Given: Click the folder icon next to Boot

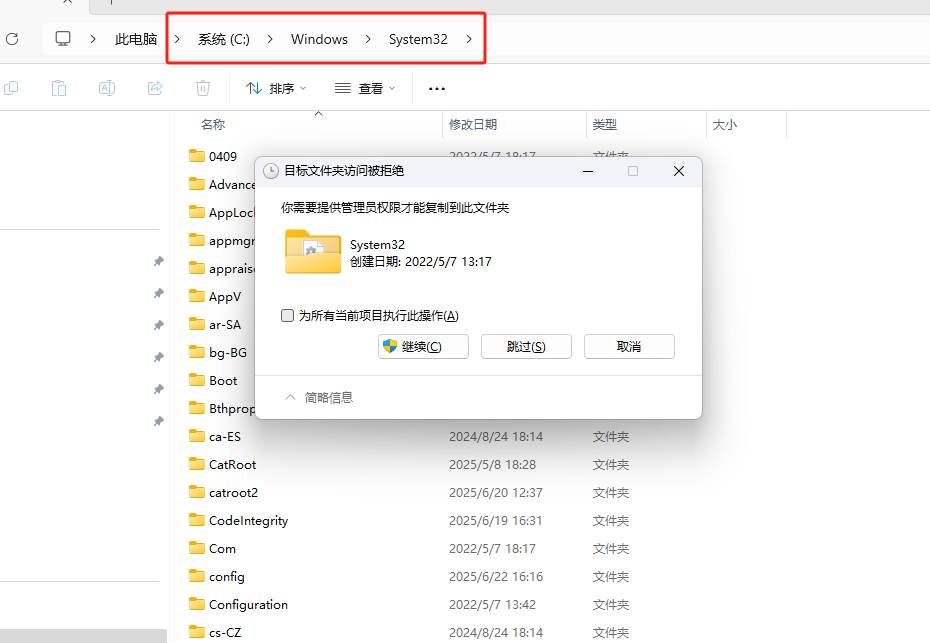Looking at the screenshot, I should click(196, 380).
